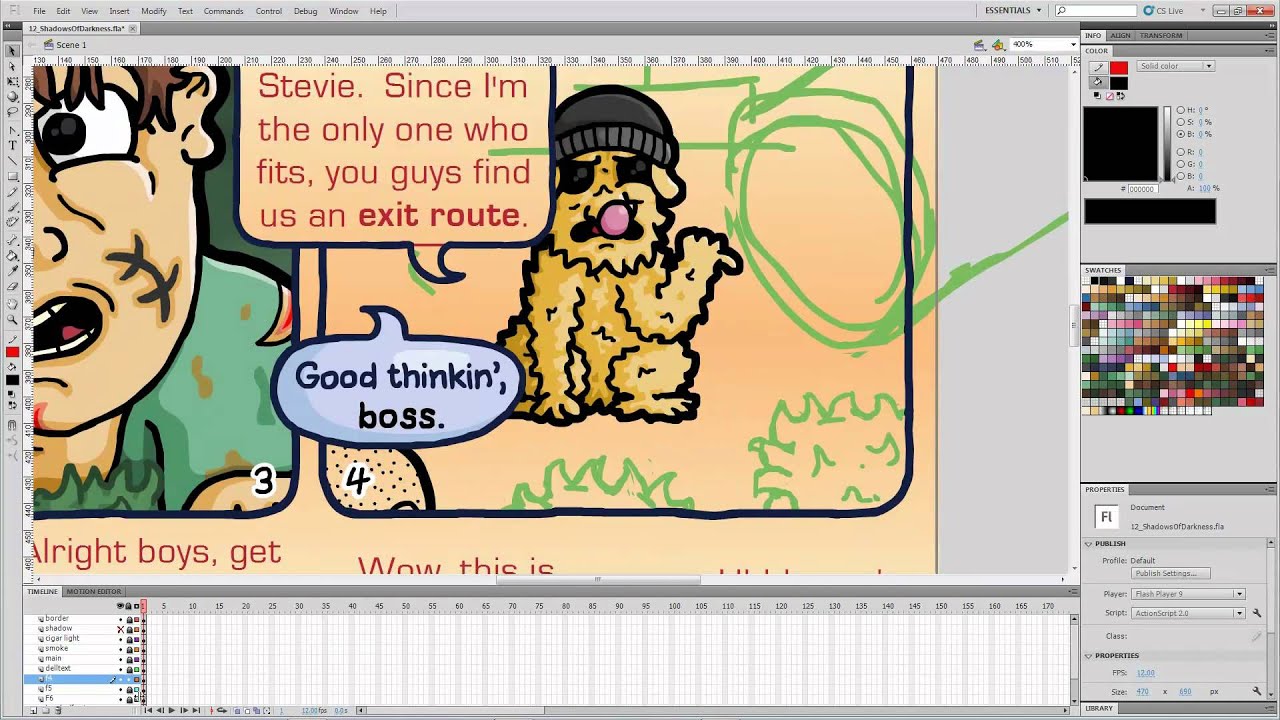Collapse the Publish section
This screenshot has height=720, width=1280.
click(1088, 544)
